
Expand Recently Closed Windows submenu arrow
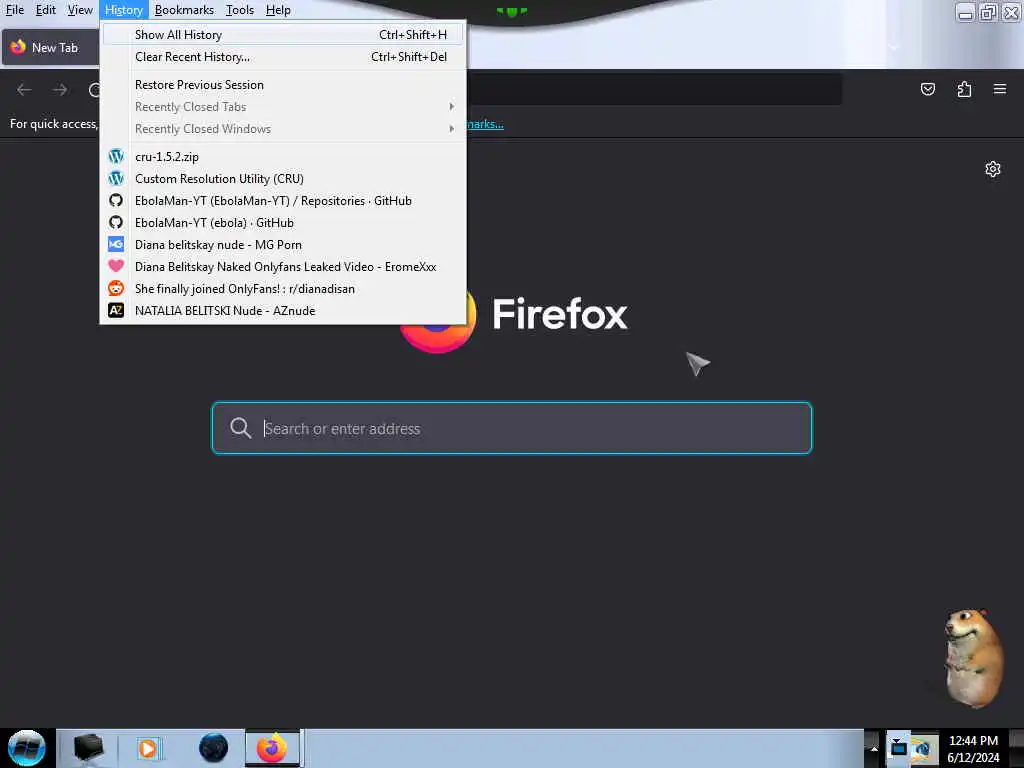(451, 129)
